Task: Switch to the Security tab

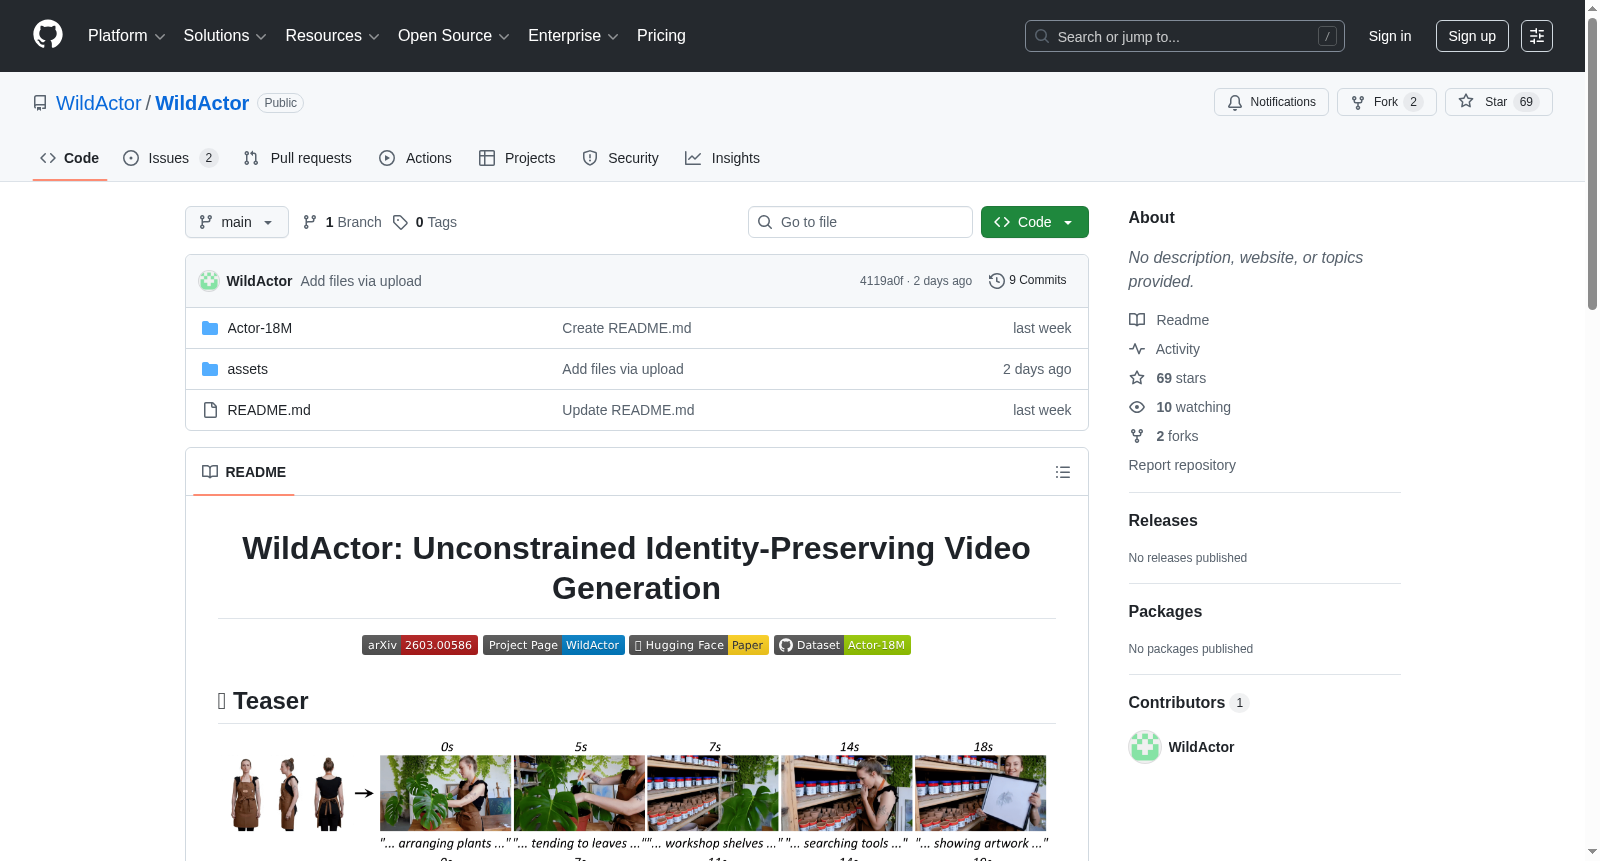Action: point(621,158)
